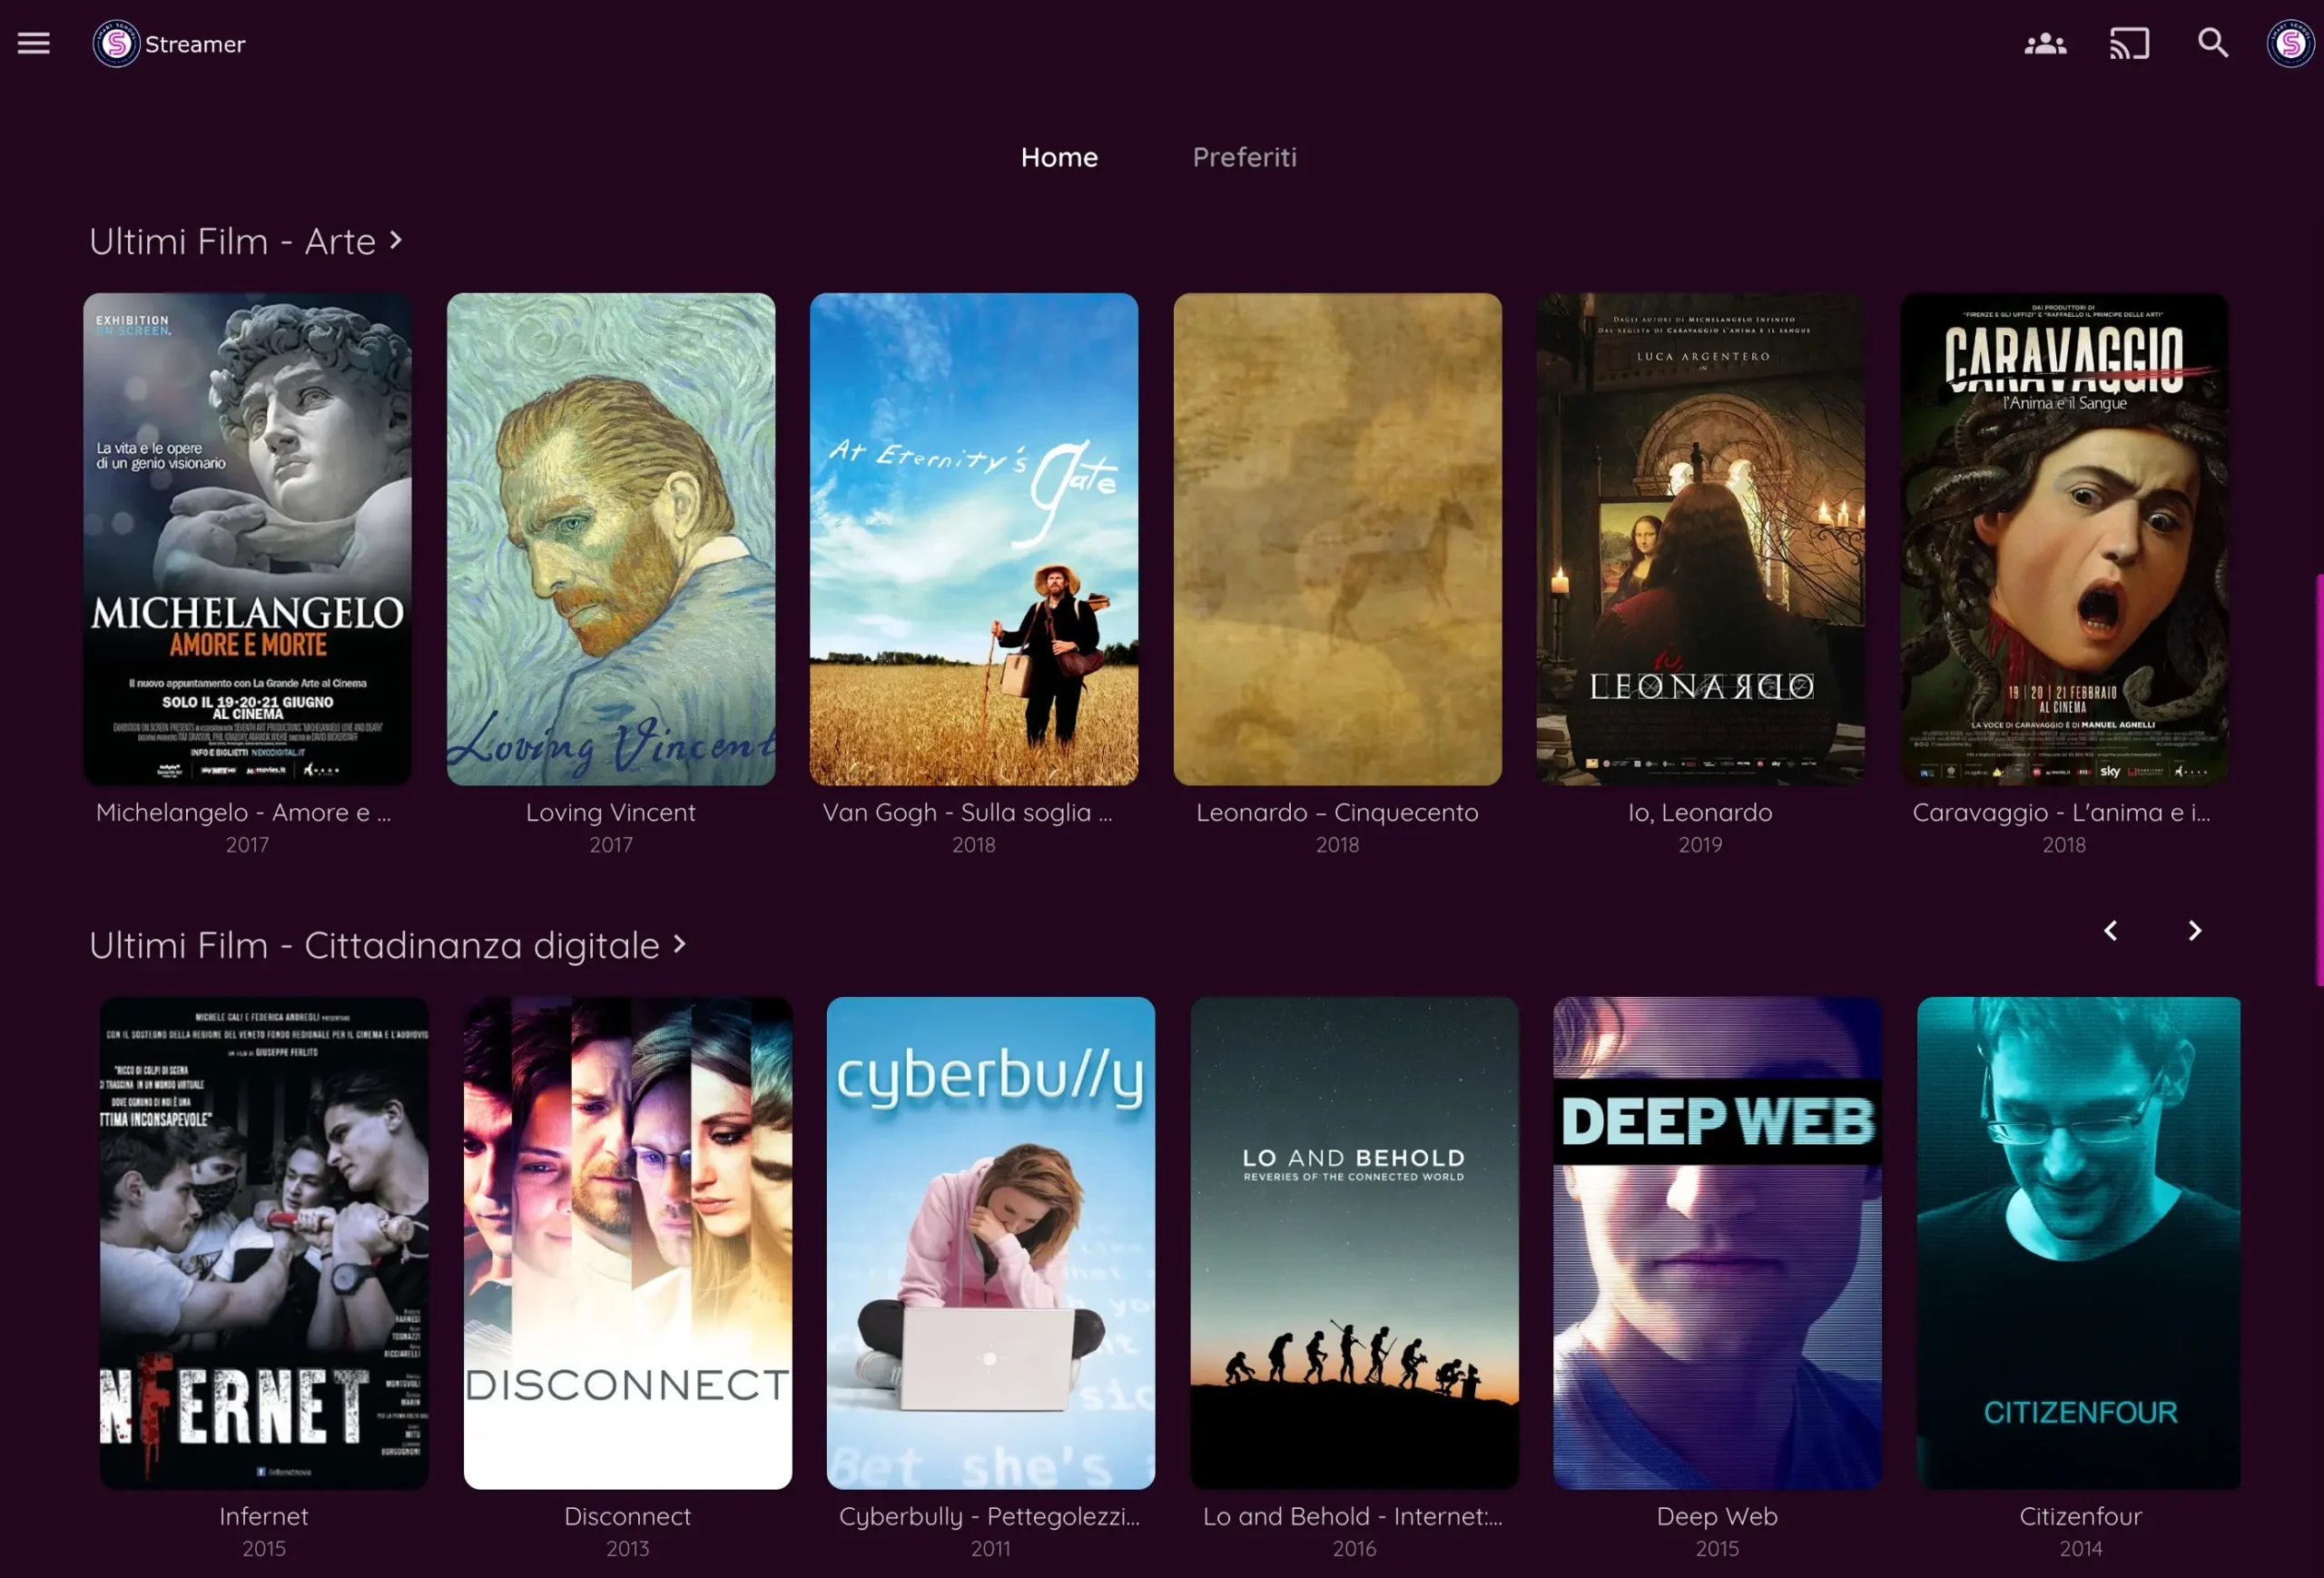Screen dimensions: 2324x1578
Task: Click the 'Leonardo – Cinquecento' title text
Action: [x=1337, y=812]
